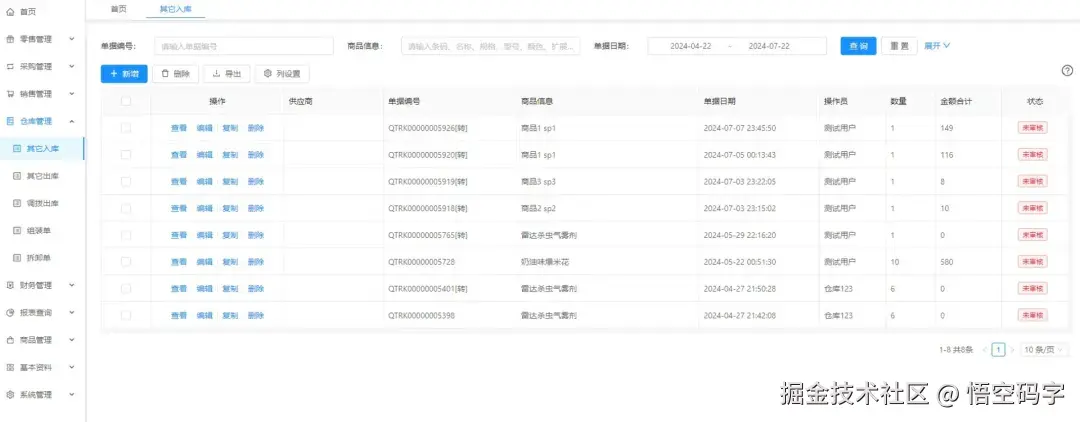Click 编辑 for row QTRK00000005920
Viewport: 1080px width, 422px height.
point(205,155)
